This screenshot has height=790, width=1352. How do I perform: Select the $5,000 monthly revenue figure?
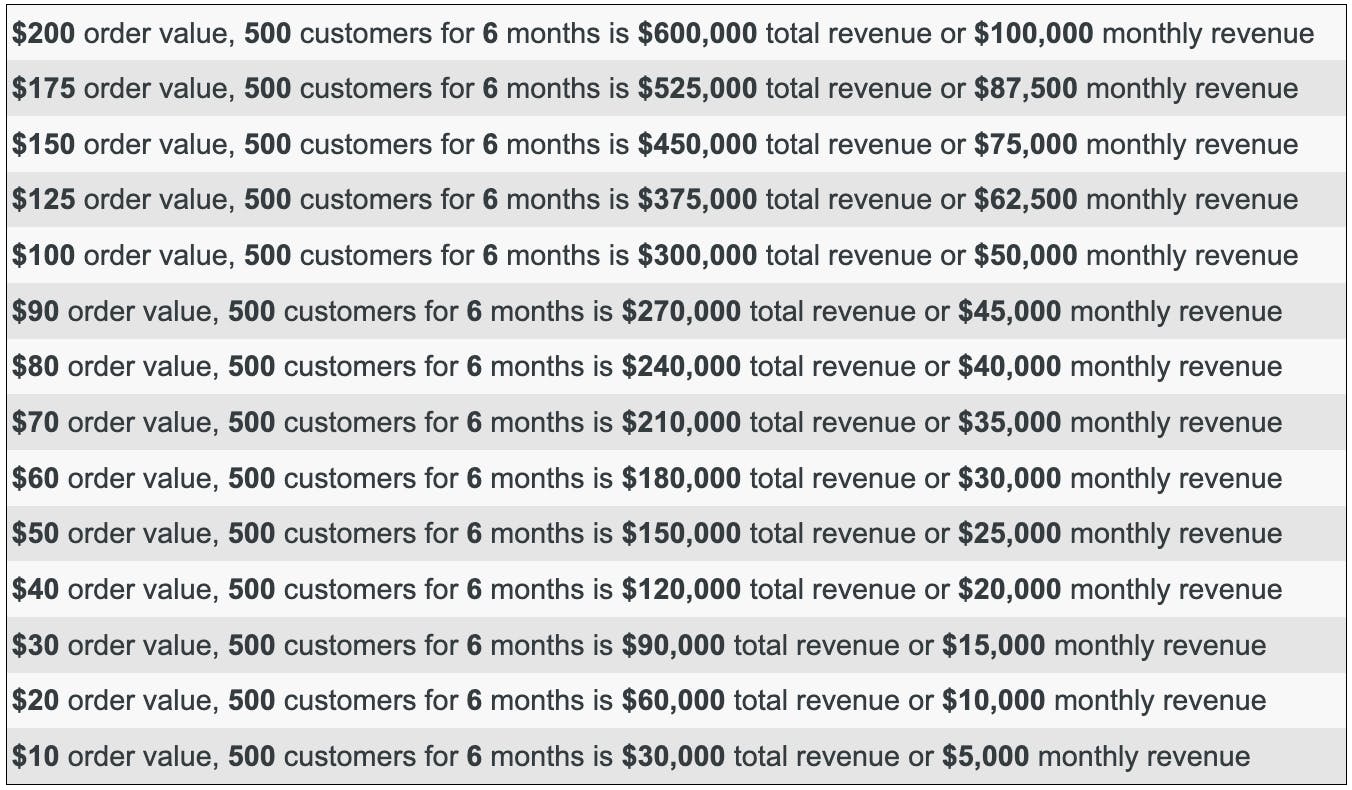[985, 756]
